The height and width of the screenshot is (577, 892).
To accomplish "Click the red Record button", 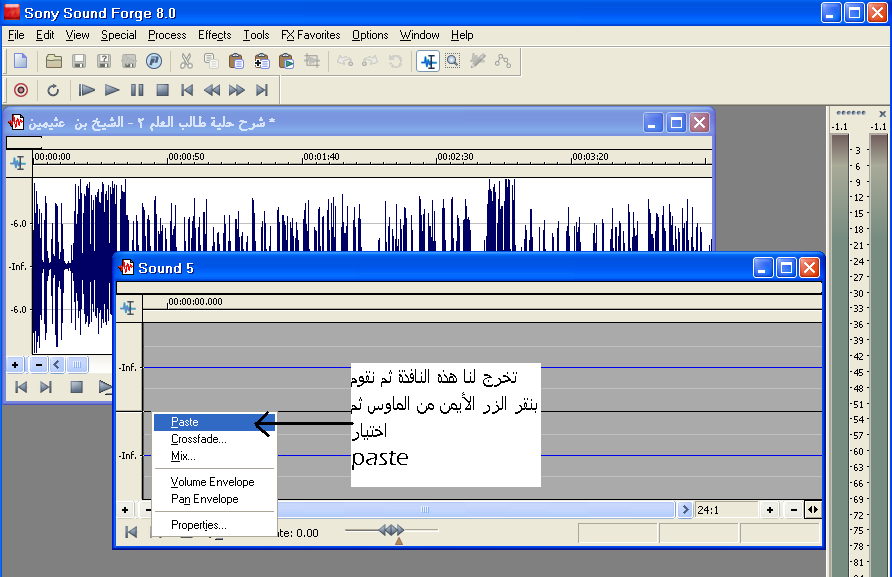I will (x=21, y=90).
